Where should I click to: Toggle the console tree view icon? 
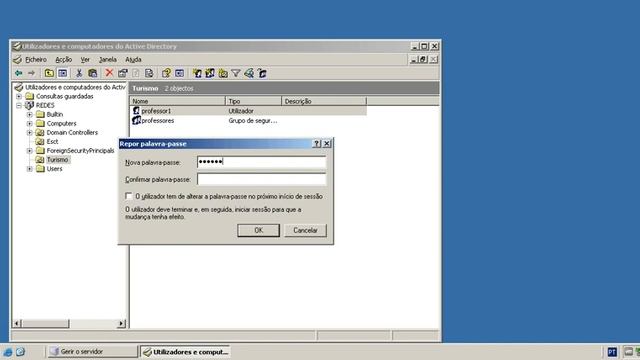click(62, 73)
